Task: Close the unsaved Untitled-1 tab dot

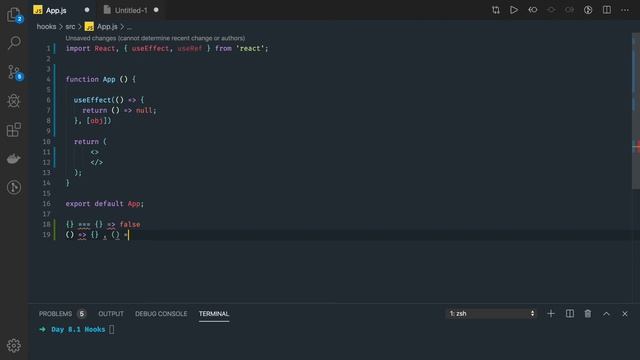Action: tap(156, 10)
